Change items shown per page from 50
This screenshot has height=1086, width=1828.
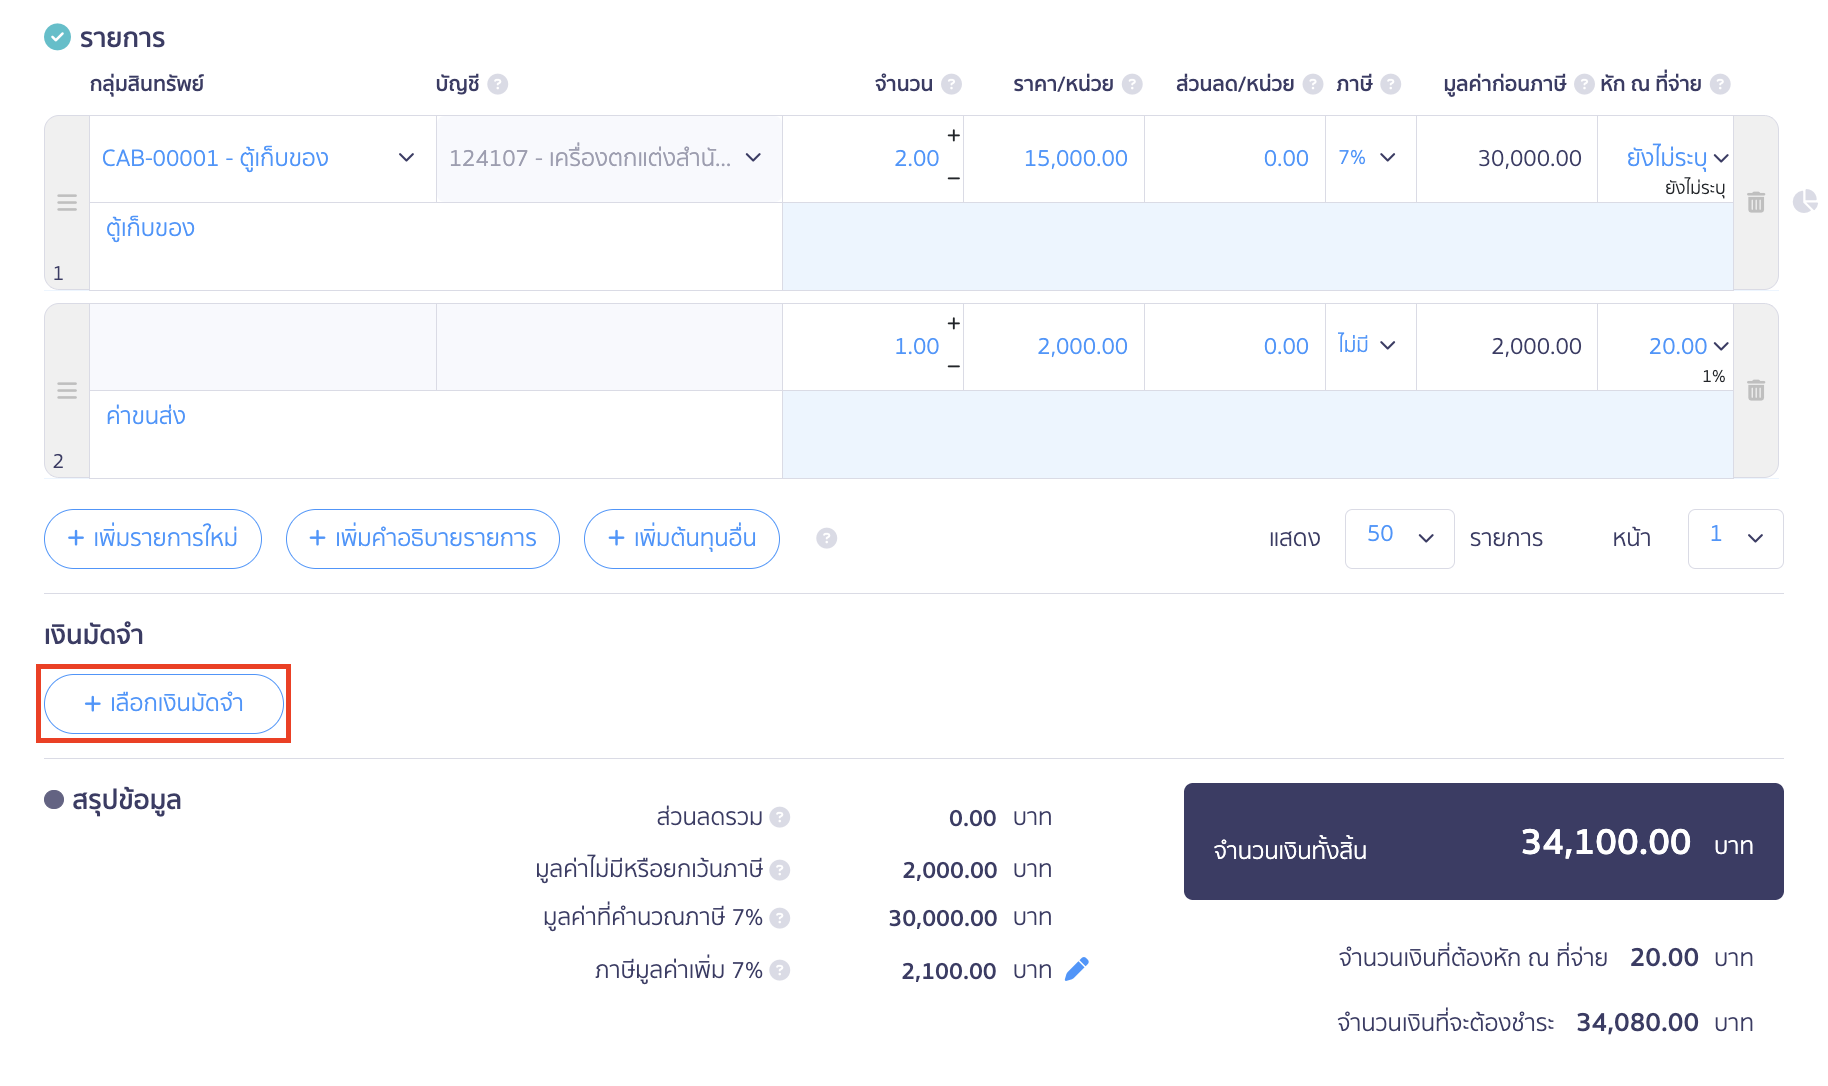1399,538
